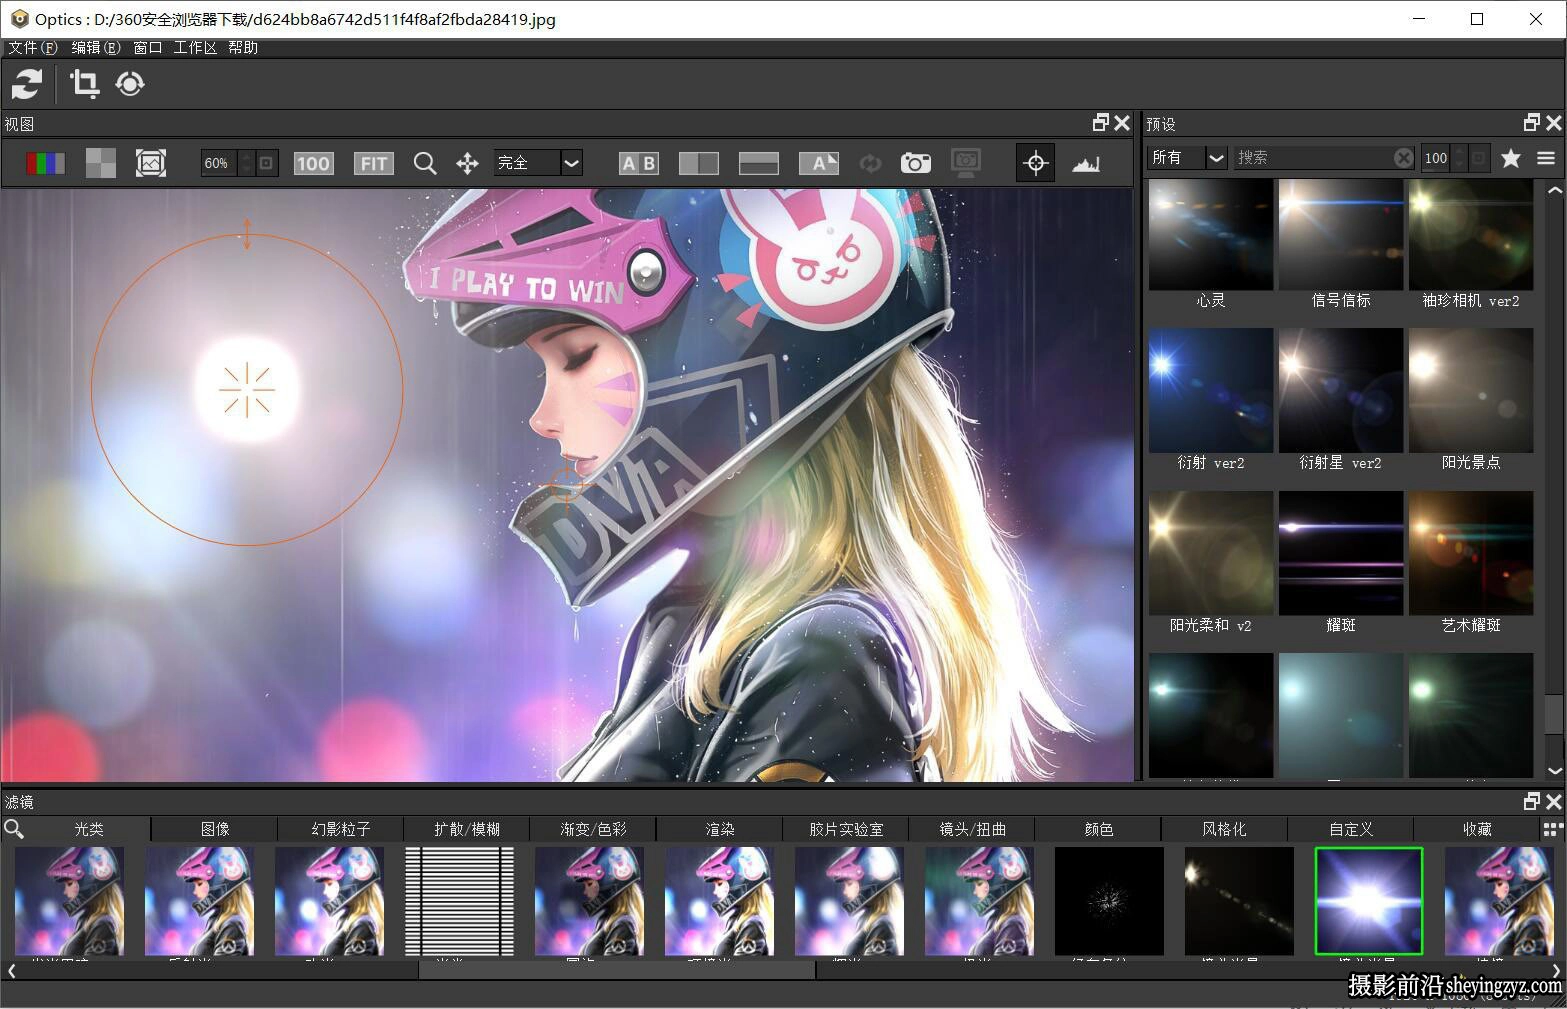
Task: Select the 心灵 preset thumbnail
Action: tap(1211, 235)
